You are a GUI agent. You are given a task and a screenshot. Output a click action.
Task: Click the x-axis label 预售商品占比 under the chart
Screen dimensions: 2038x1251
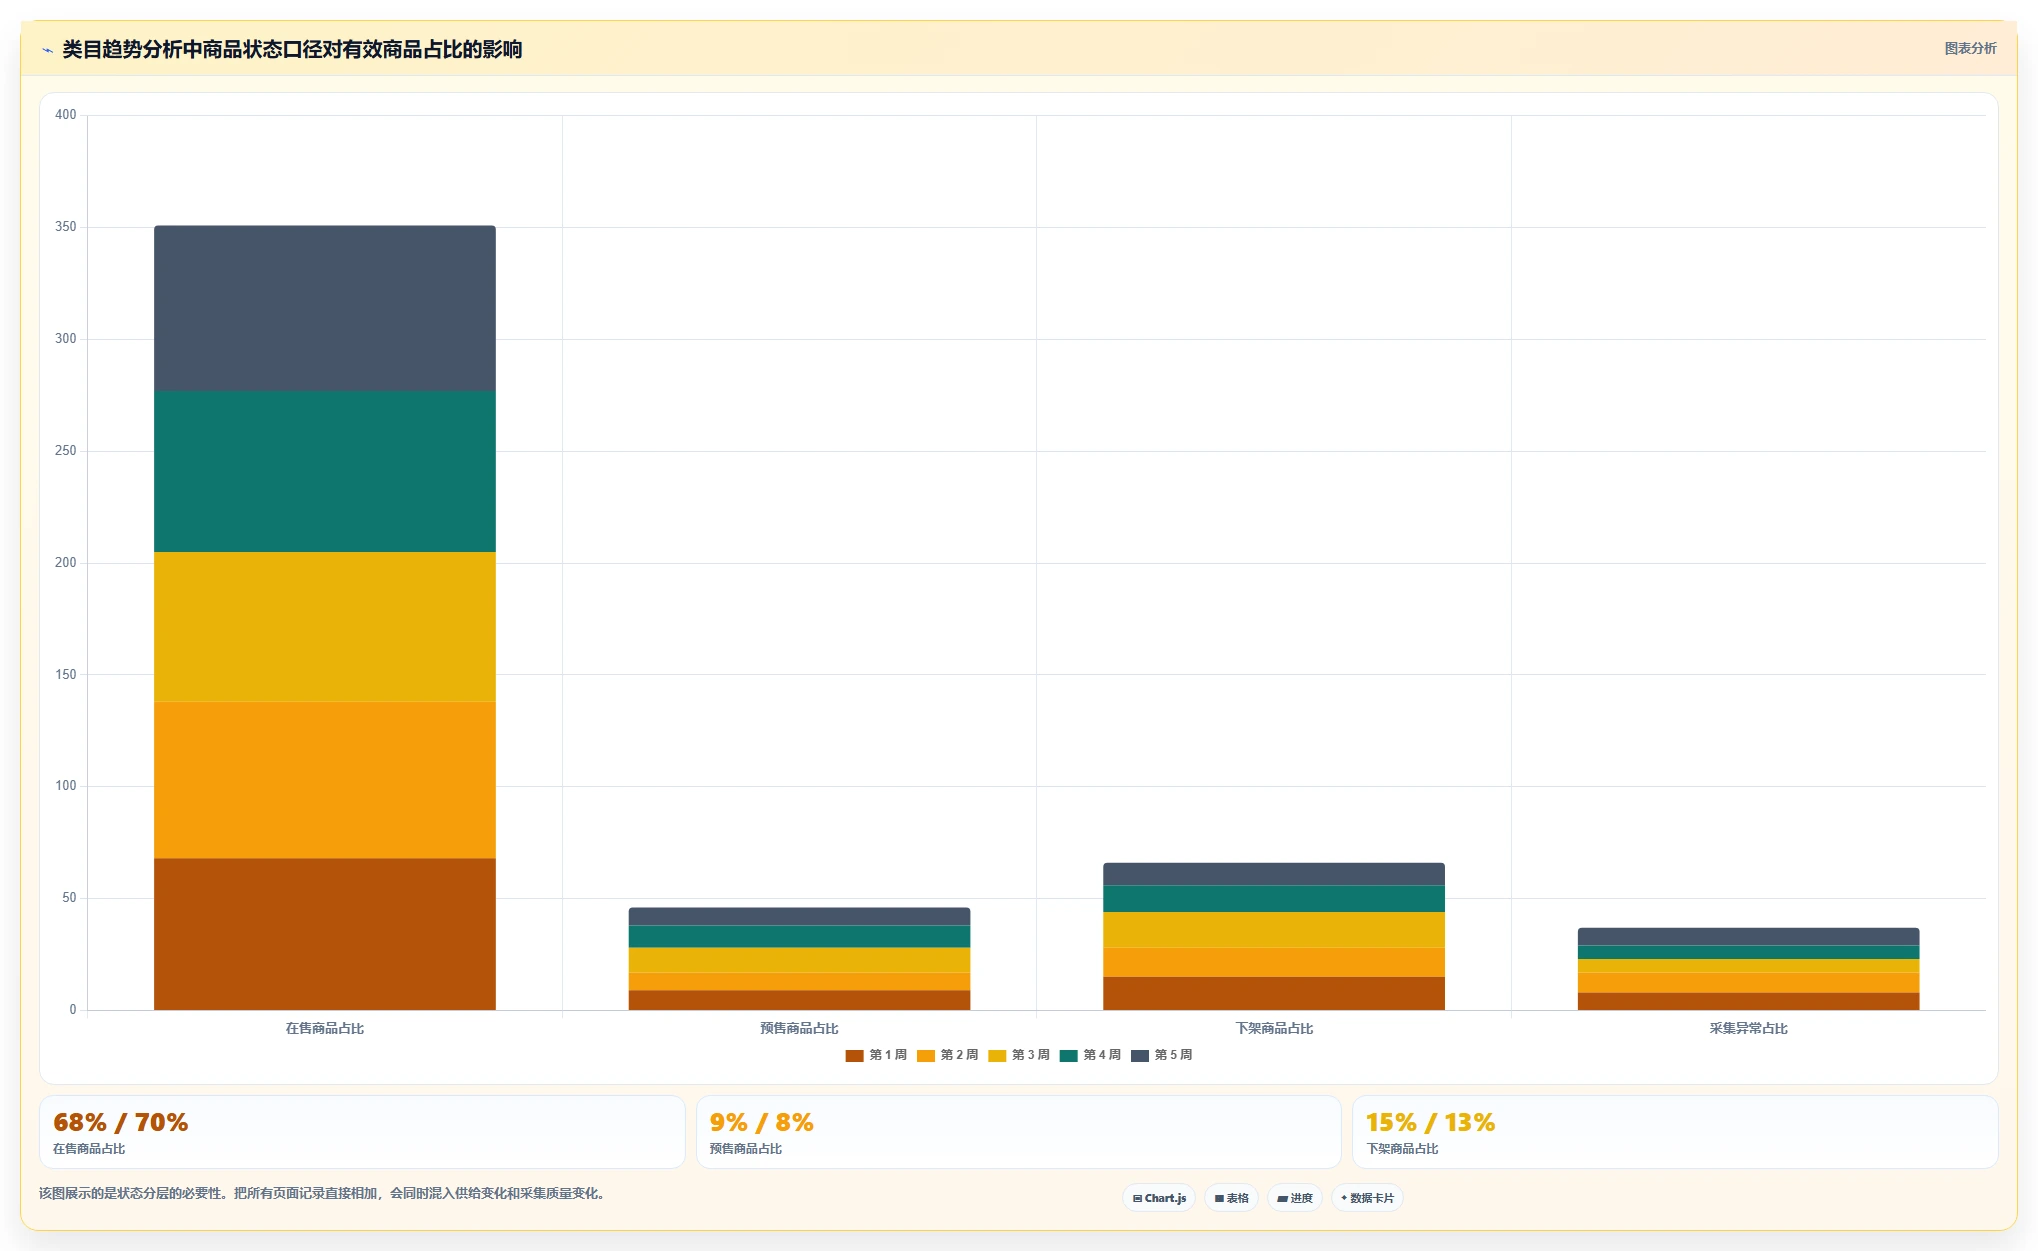point(799,1028)
